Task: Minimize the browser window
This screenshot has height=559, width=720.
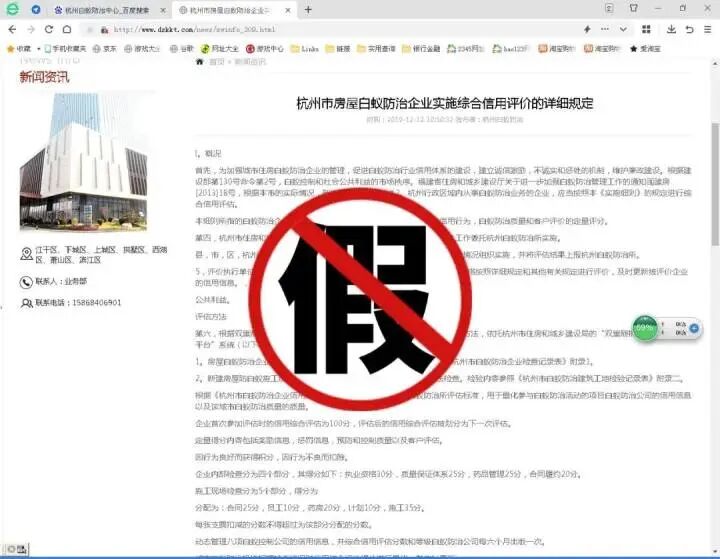Action: coord(658,8)
